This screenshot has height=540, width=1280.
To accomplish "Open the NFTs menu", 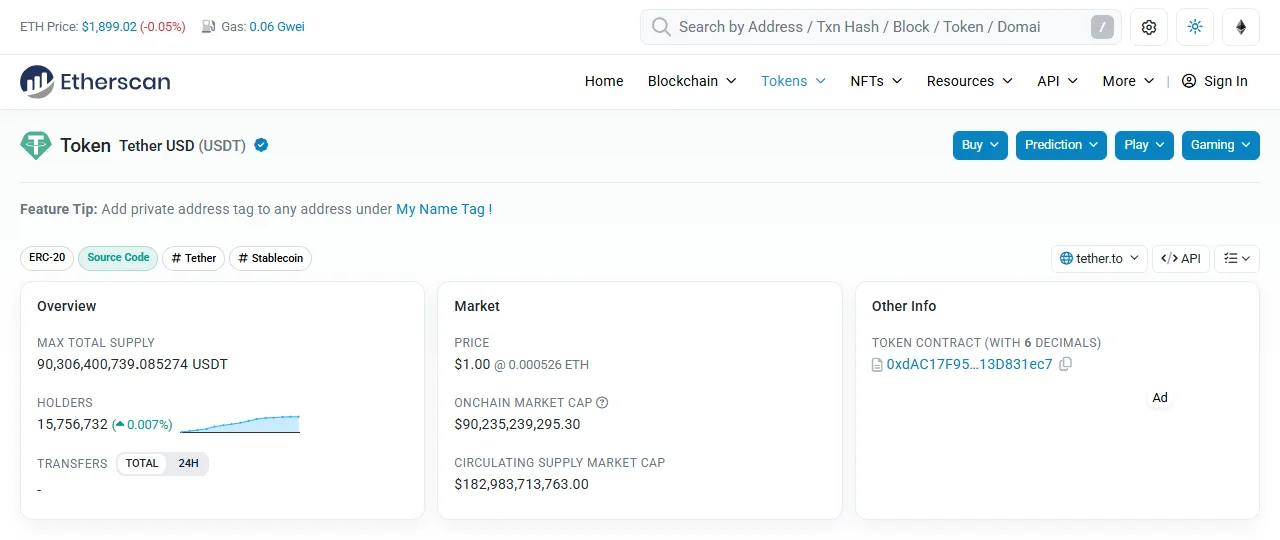I will pyautogui.click(x=876, y=81).
